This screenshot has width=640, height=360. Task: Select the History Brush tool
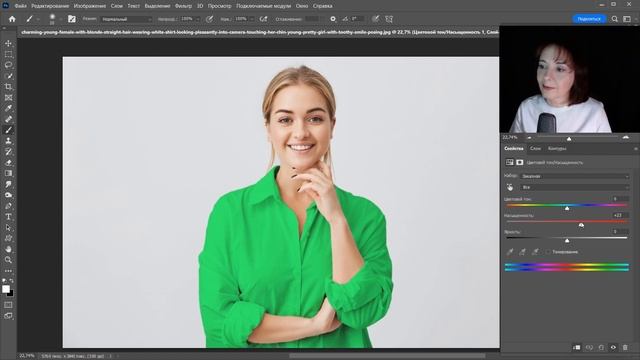click(8, 151)
